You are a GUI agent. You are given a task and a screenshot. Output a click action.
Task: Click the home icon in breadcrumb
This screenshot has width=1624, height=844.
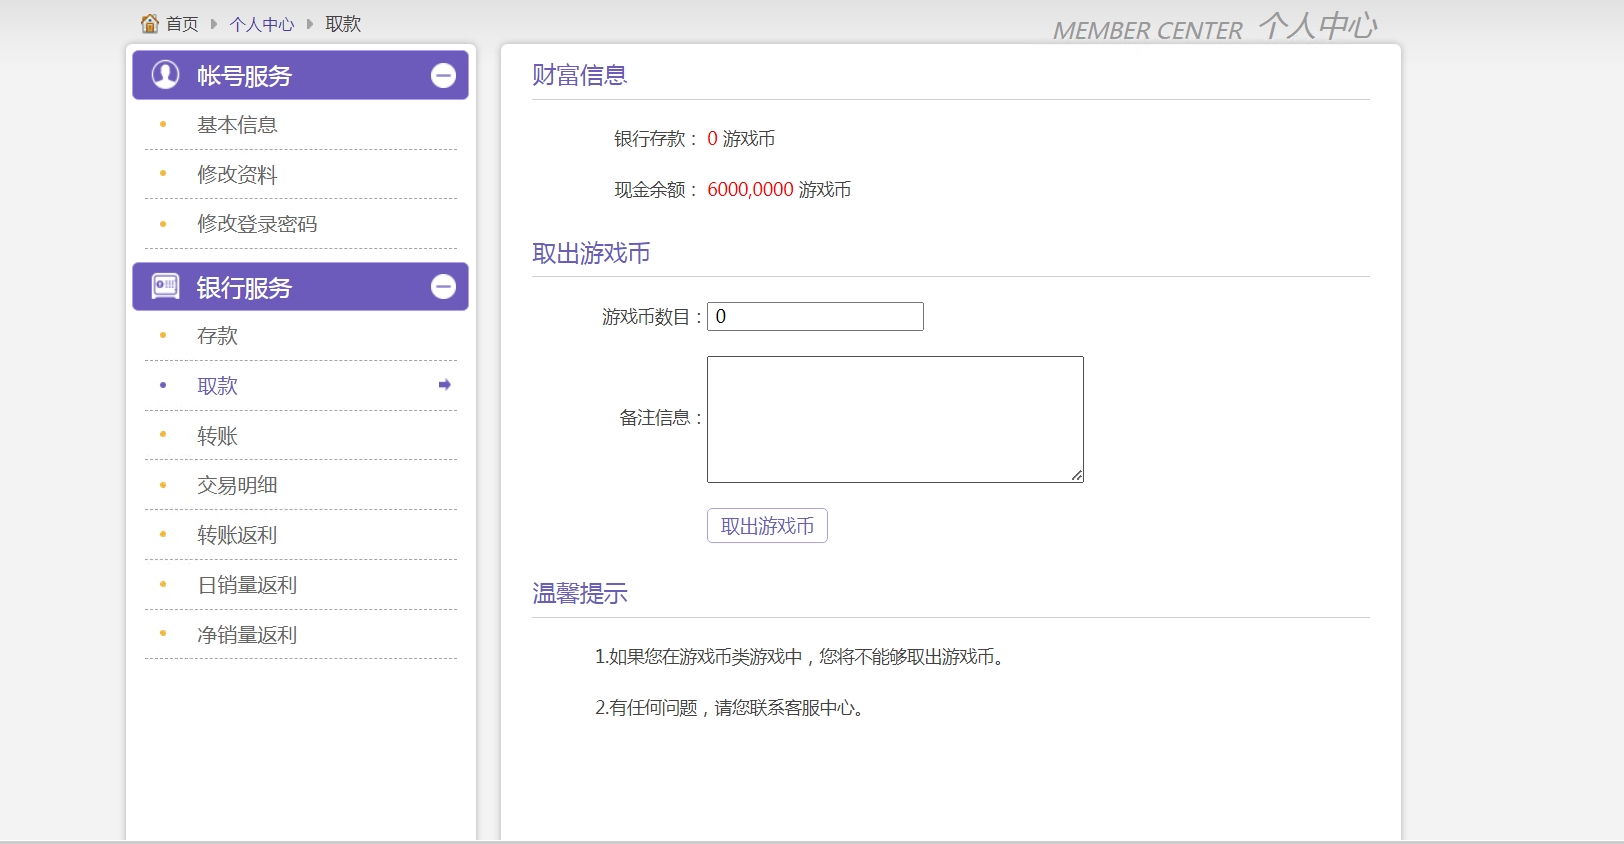[150, 23]
